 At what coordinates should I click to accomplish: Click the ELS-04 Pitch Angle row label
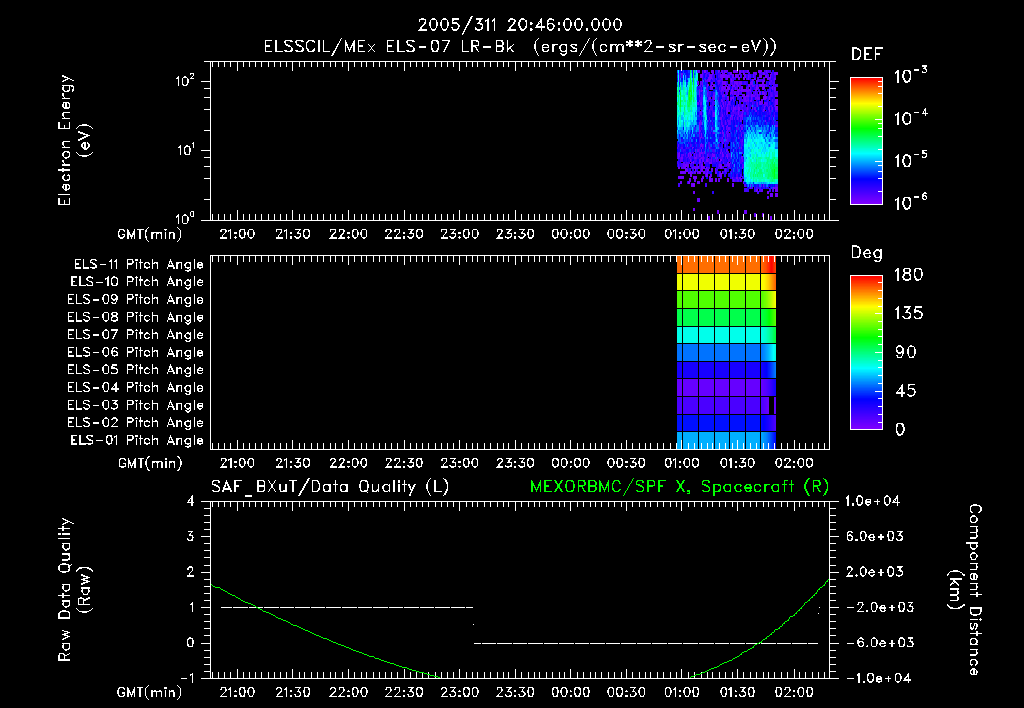pyautogui.click(x=135, y=387)
